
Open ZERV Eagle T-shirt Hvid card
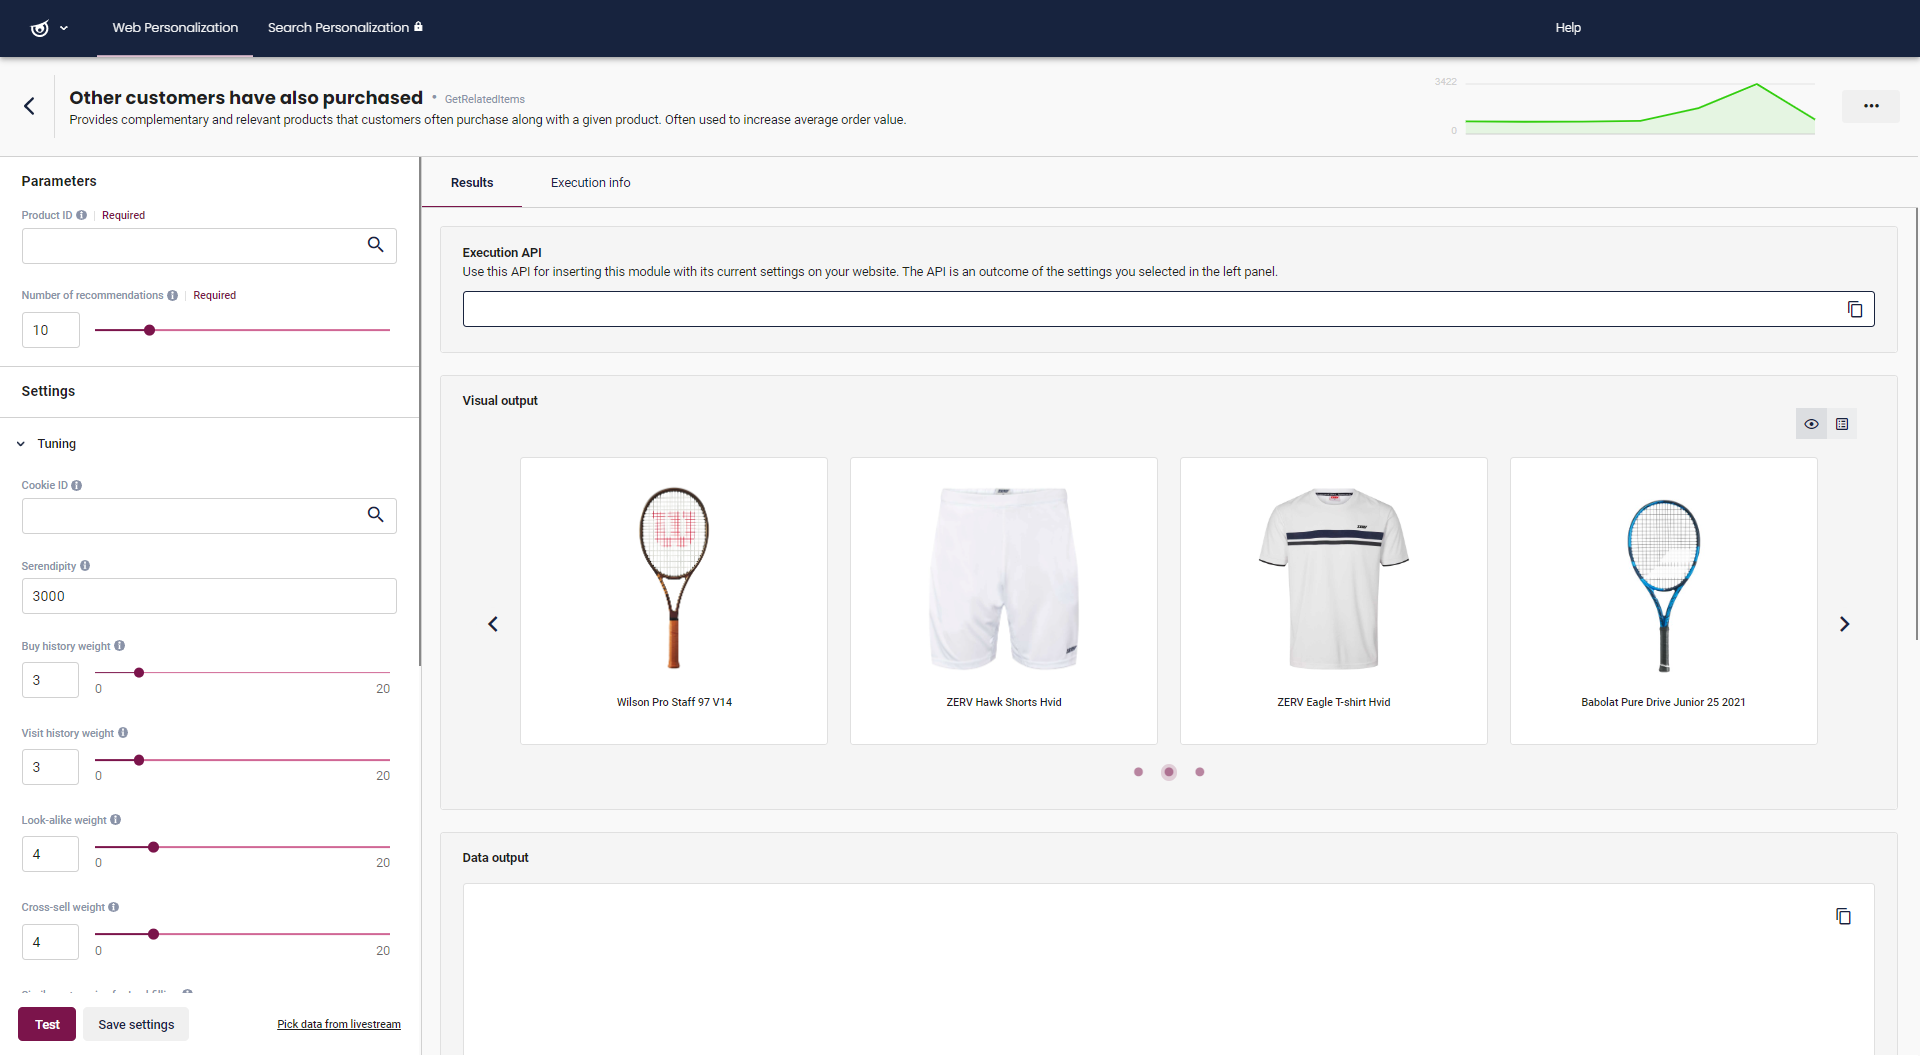point(1334,601)
